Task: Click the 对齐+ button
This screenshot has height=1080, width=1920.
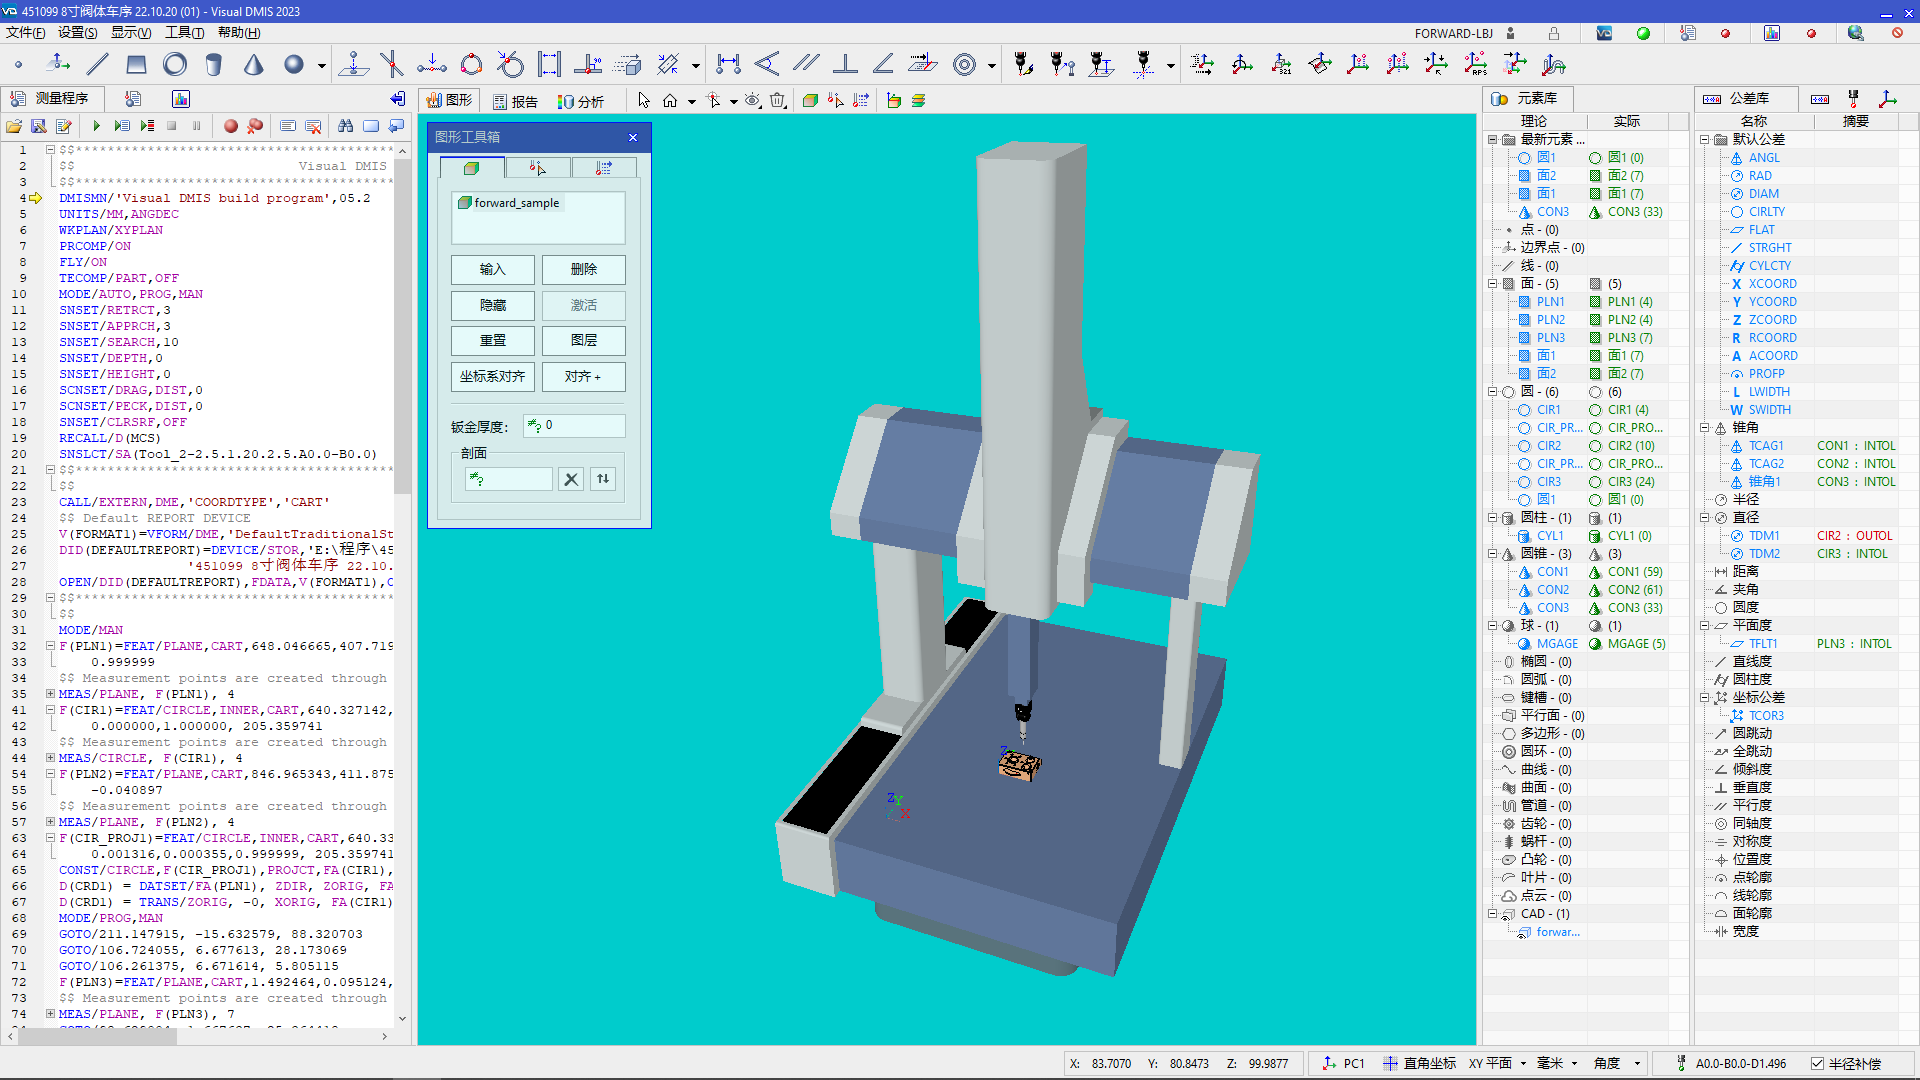Action: [x=584, y=376]
